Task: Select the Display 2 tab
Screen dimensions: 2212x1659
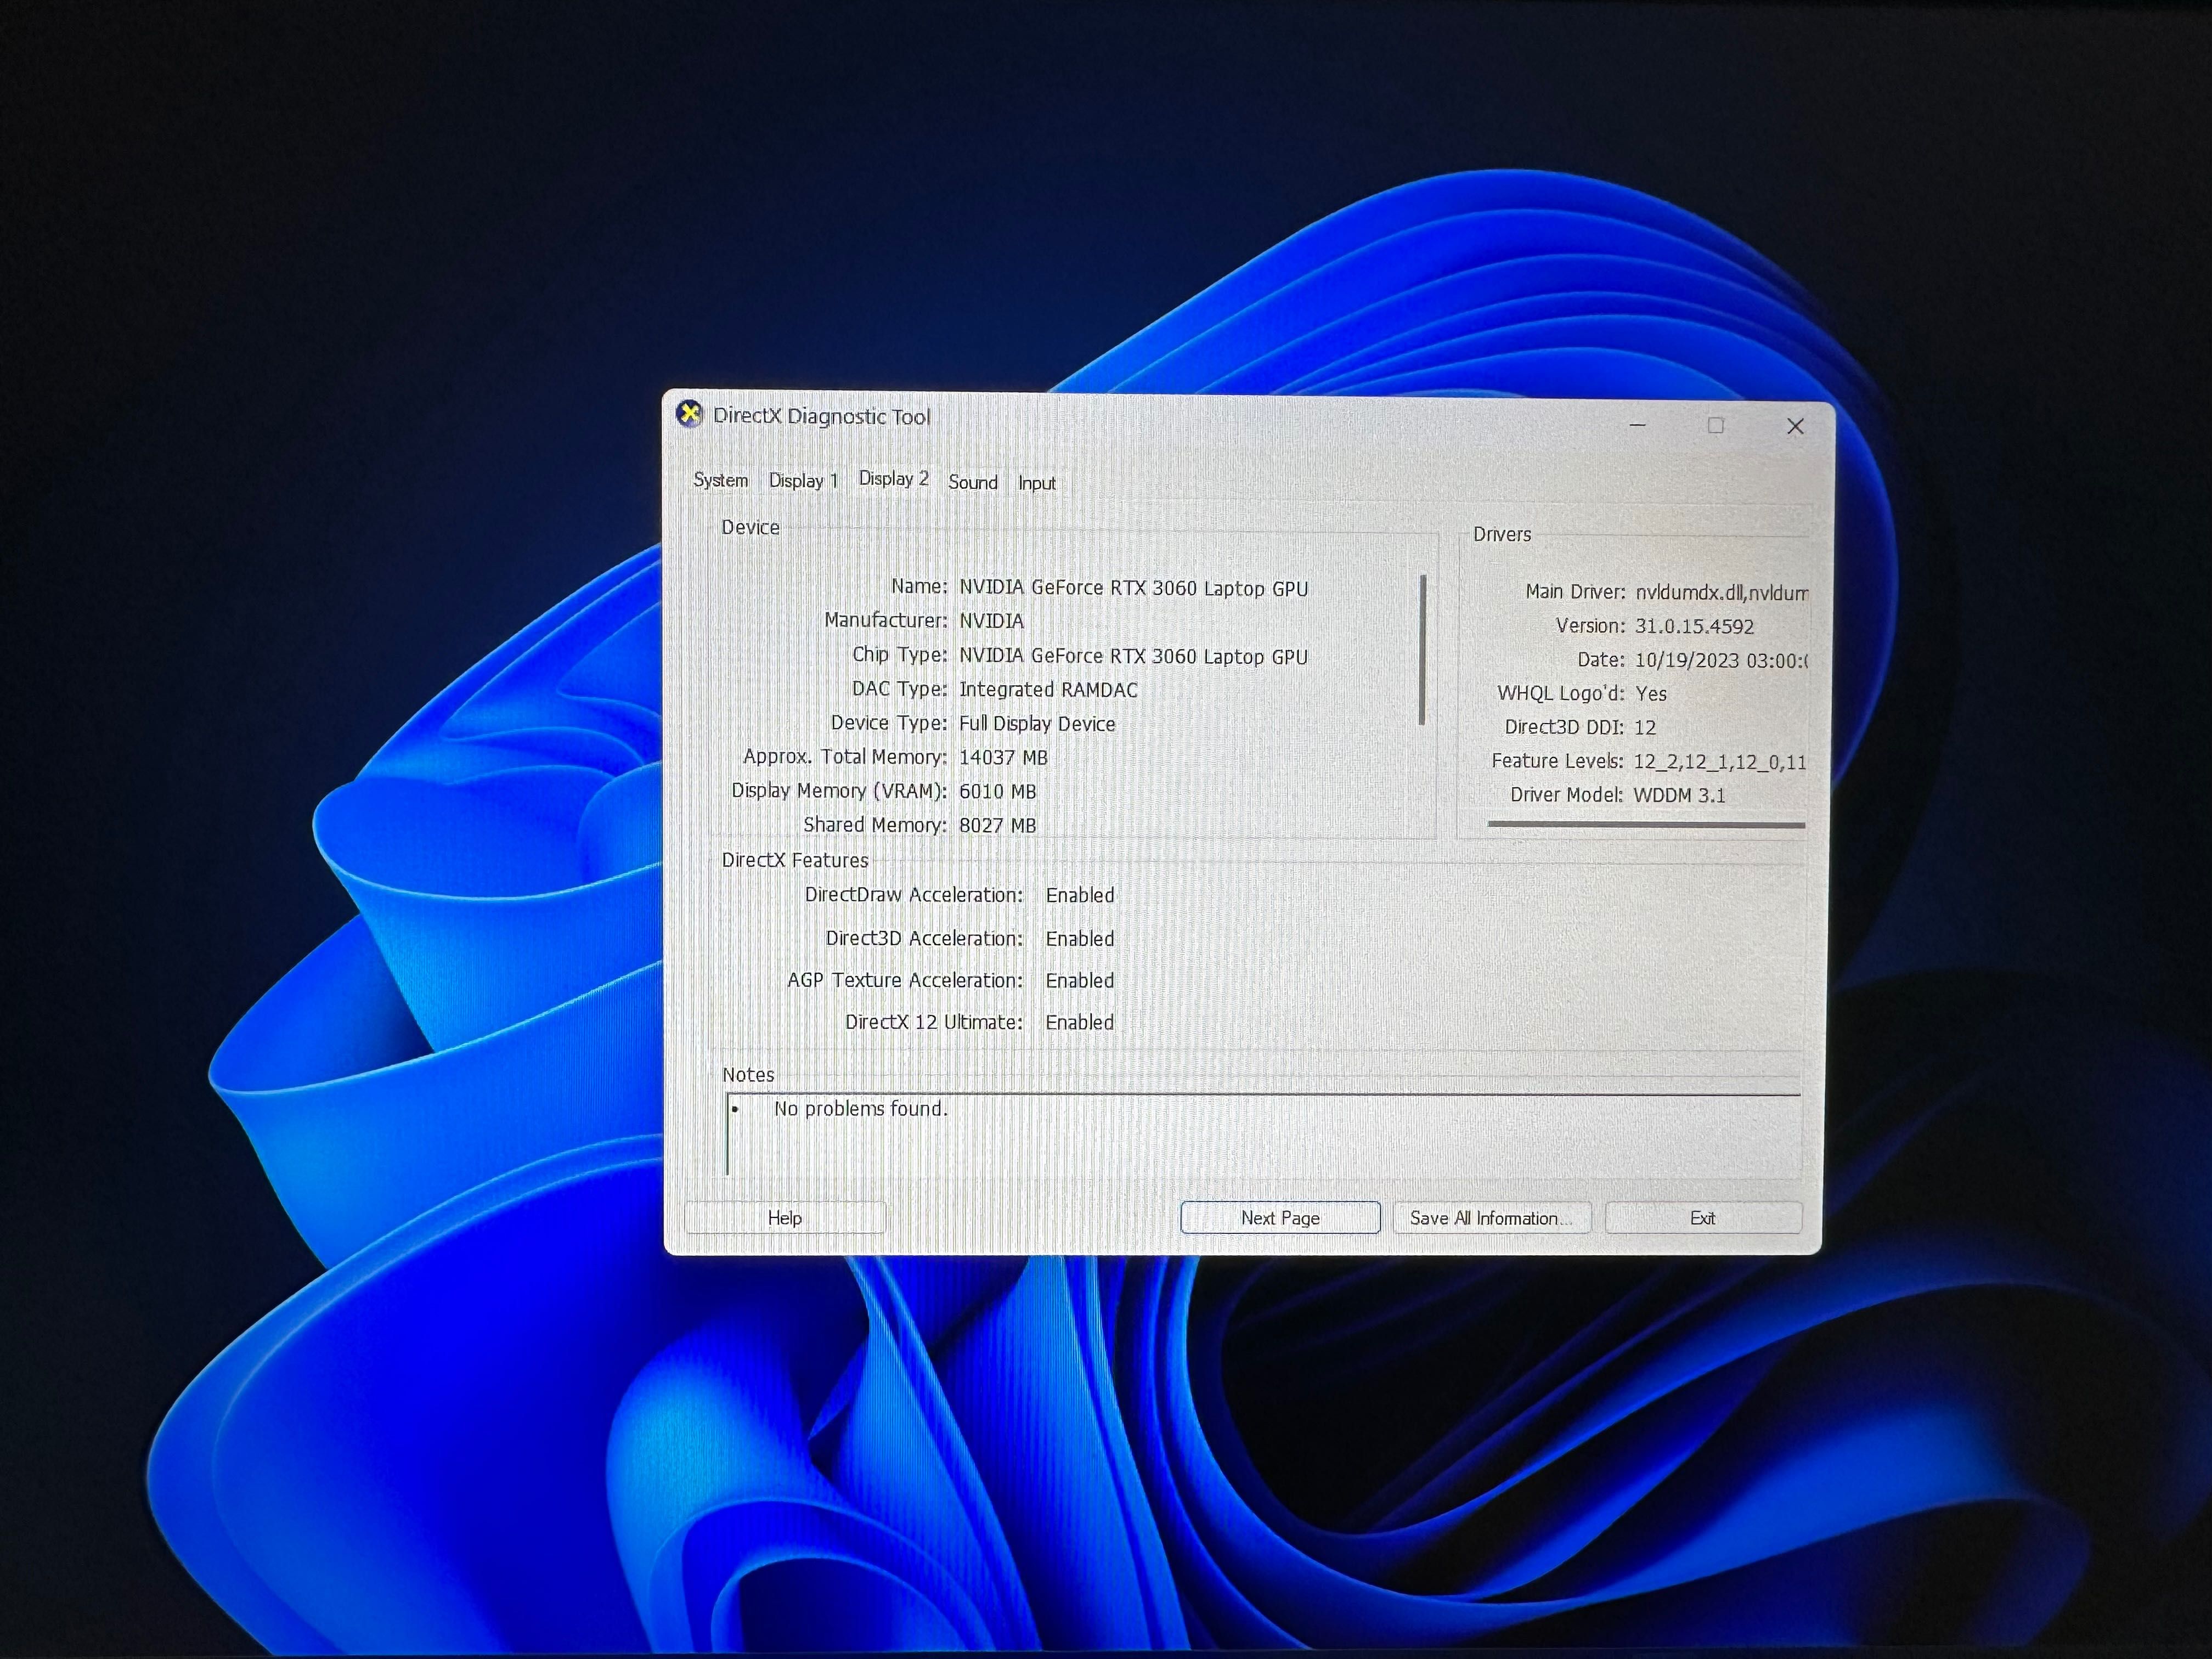Action: coord(893,478)
